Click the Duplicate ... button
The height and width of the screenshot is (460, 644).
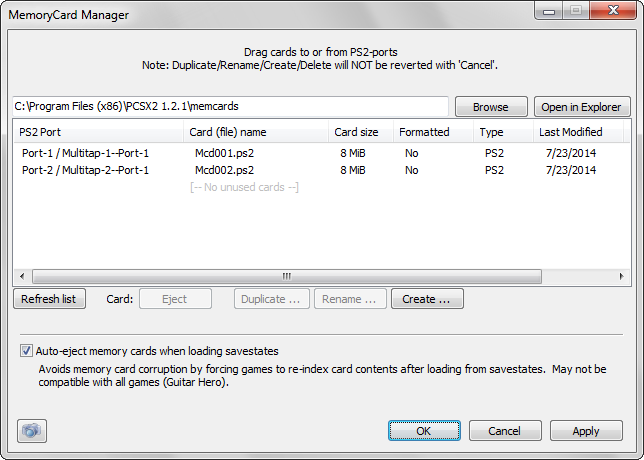(x=271, y=299)
